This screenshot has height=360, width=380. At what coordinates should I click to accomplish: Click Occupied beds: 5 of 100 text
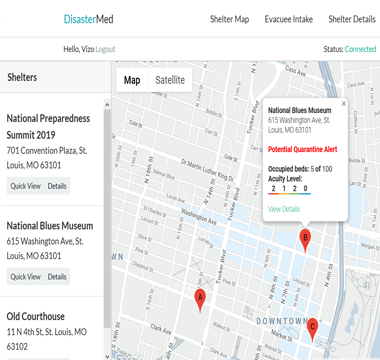click(x=300, y=169)
